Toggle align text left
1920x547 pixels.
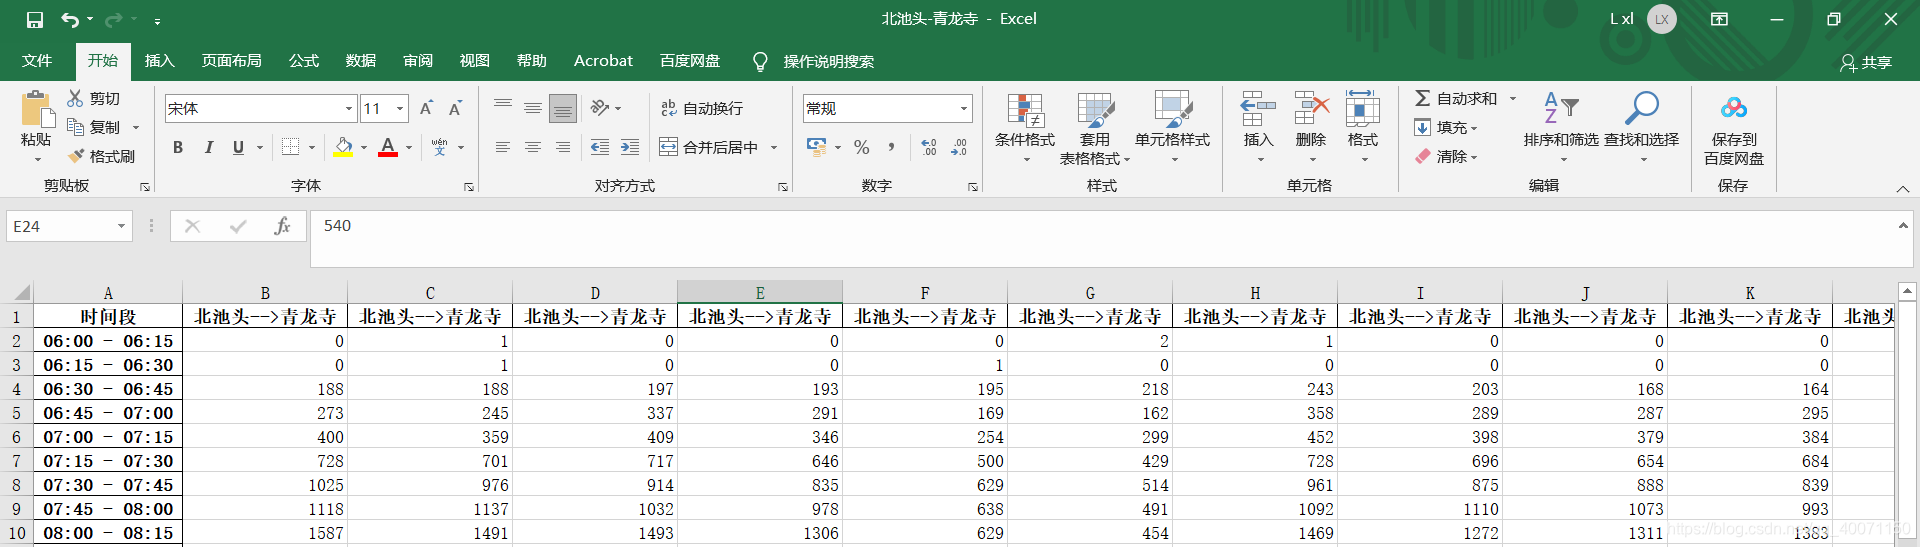(503, 147)
